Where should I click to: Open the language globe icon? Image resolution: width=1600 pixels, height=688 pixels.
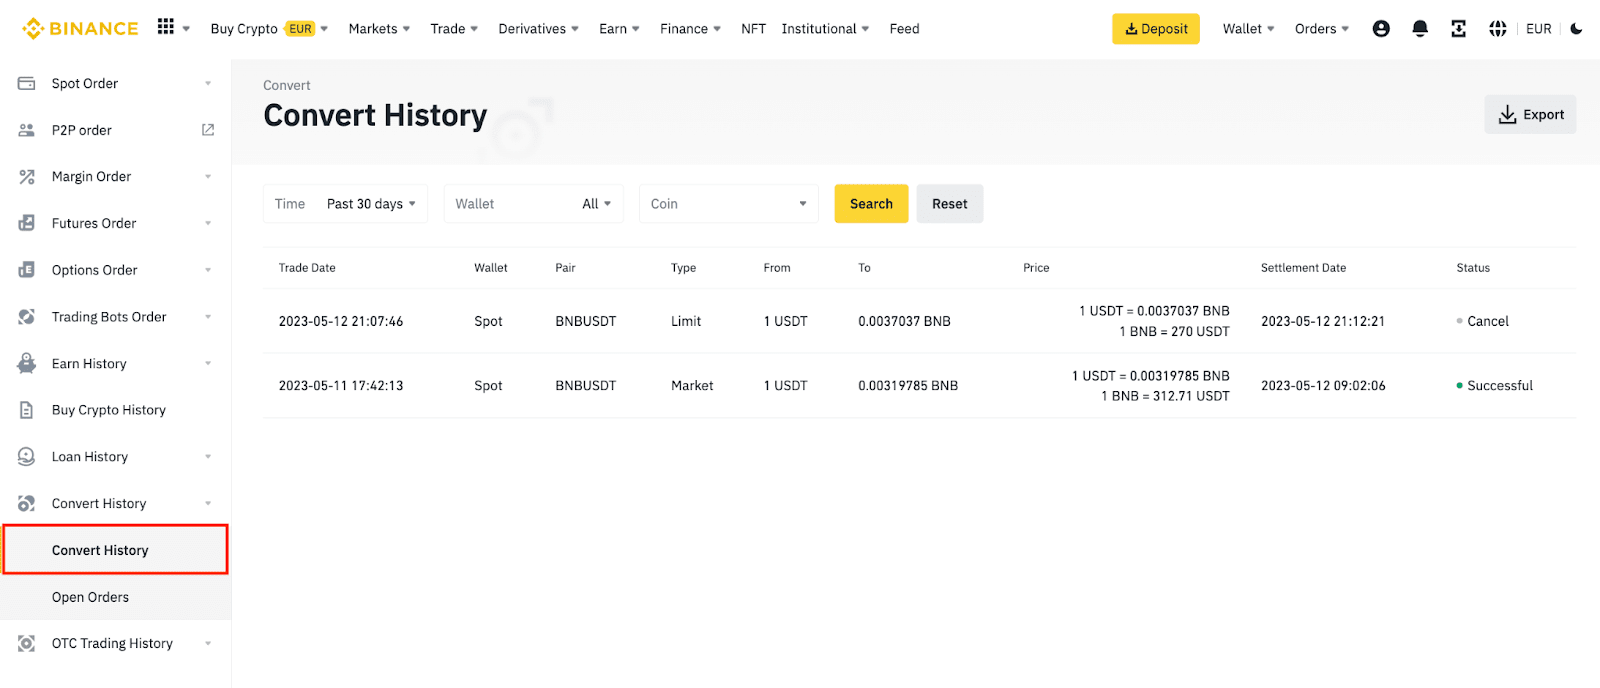point(1497,29)
